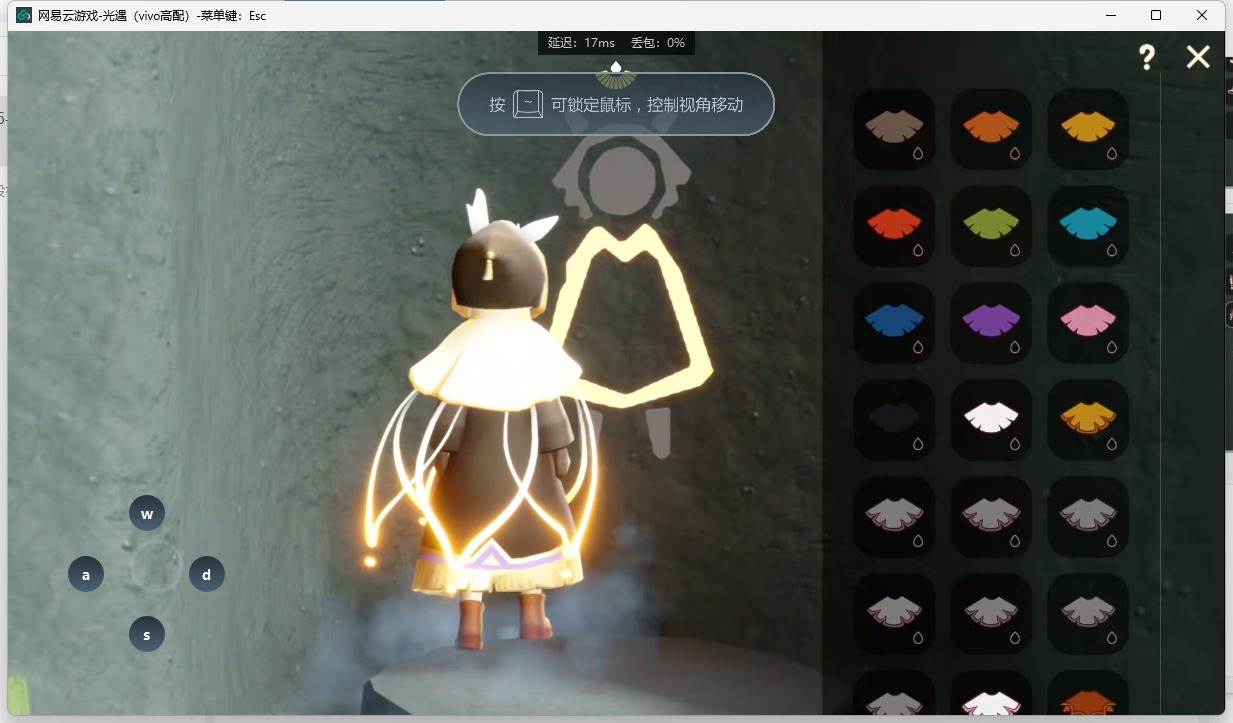Click the "丢包：0%" packet loss readout

[658, 43]
